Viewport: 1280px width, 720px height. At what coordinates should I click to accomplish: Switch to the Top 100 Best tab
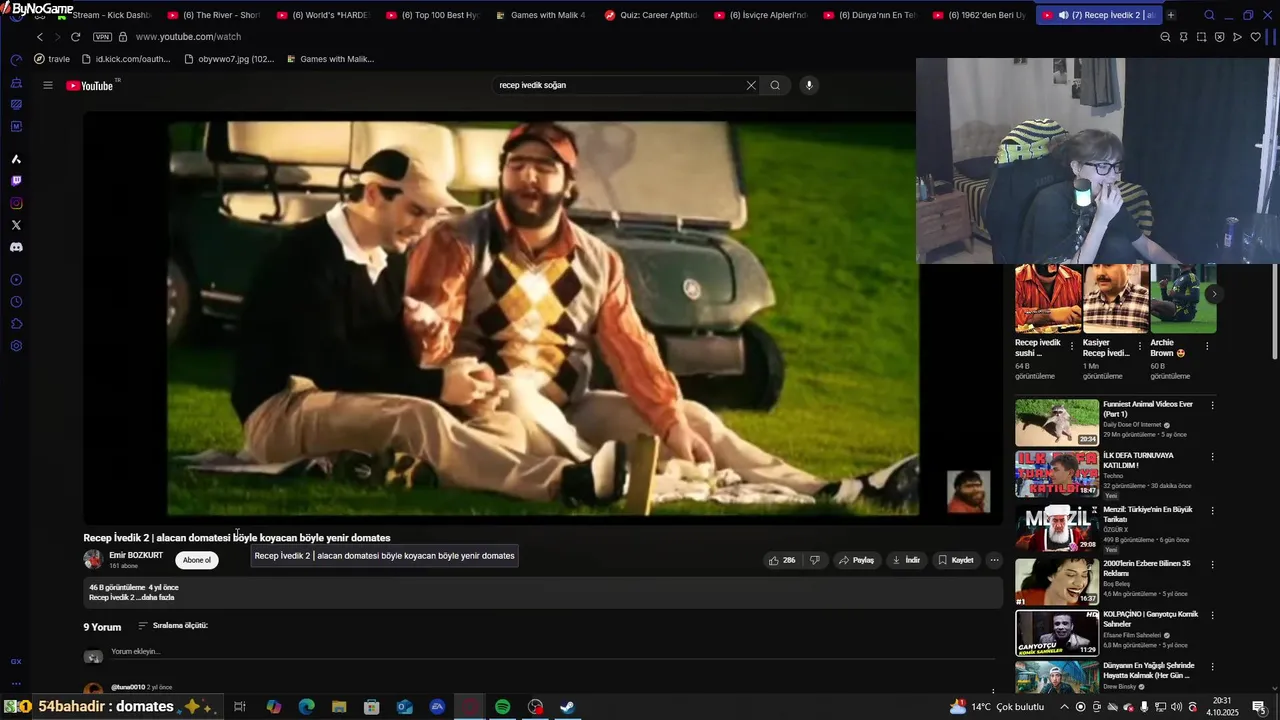pos(432,15)
